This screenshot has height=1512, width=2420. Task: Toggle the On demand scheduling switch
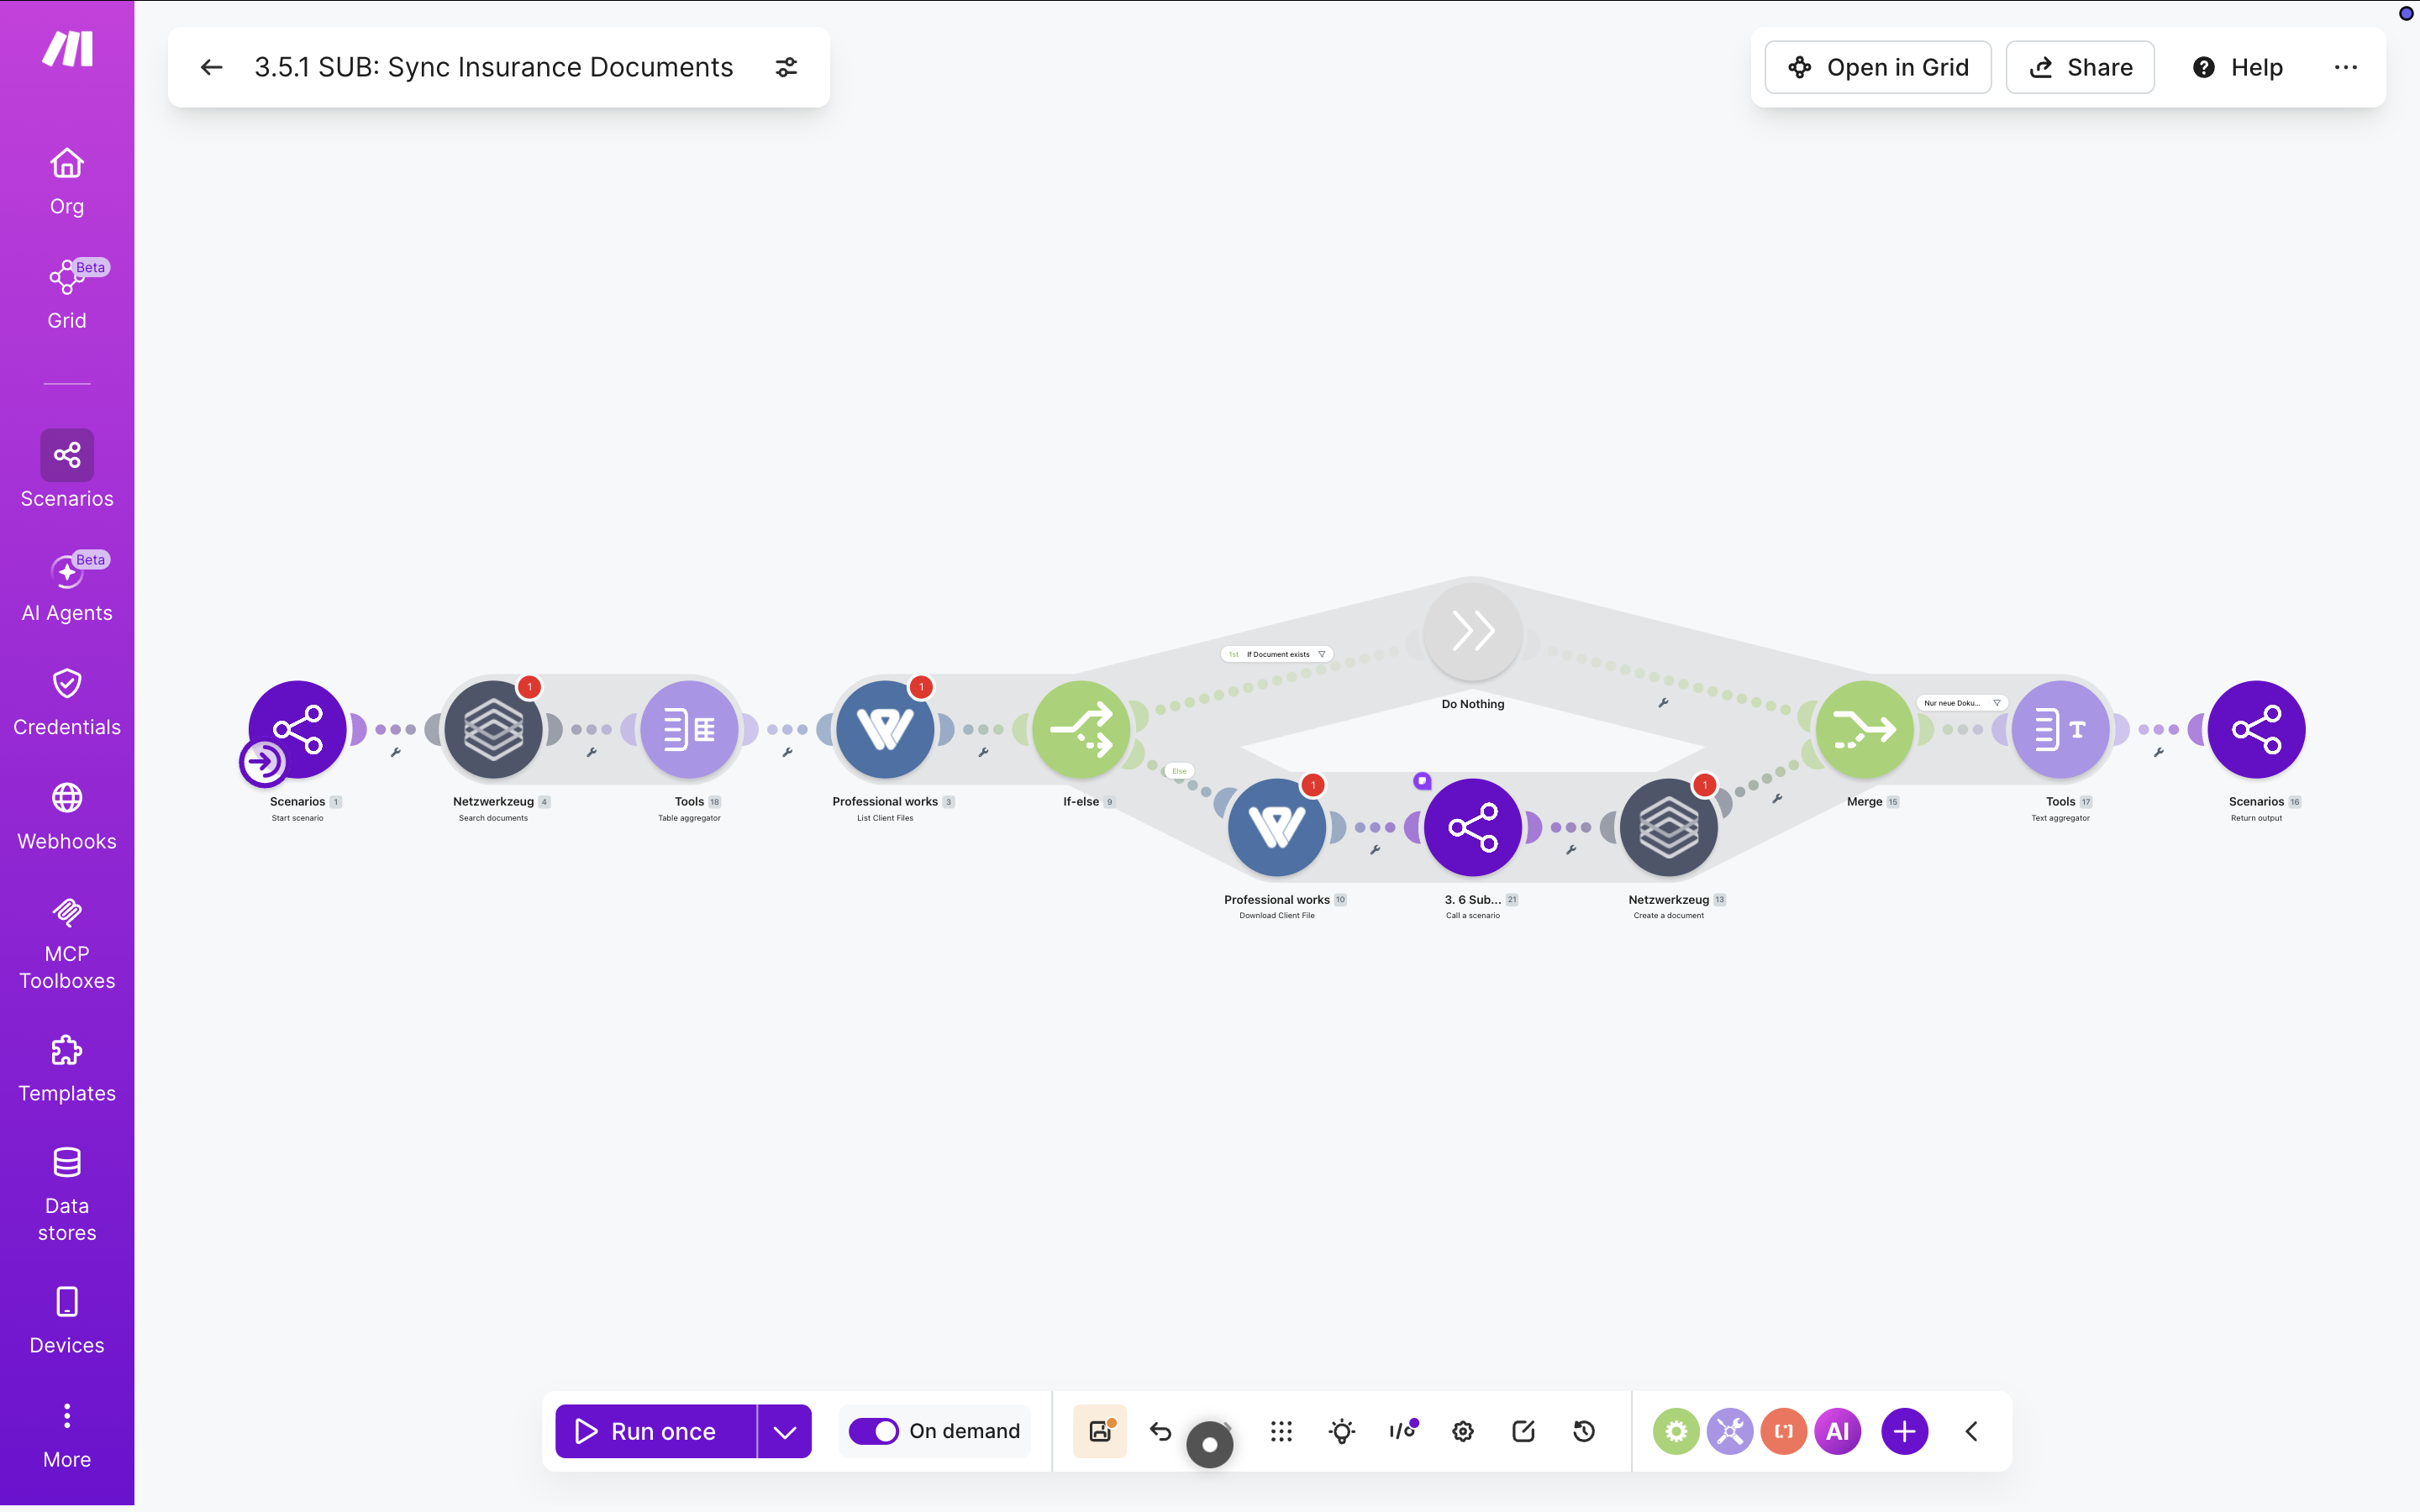click(874, 1431)
